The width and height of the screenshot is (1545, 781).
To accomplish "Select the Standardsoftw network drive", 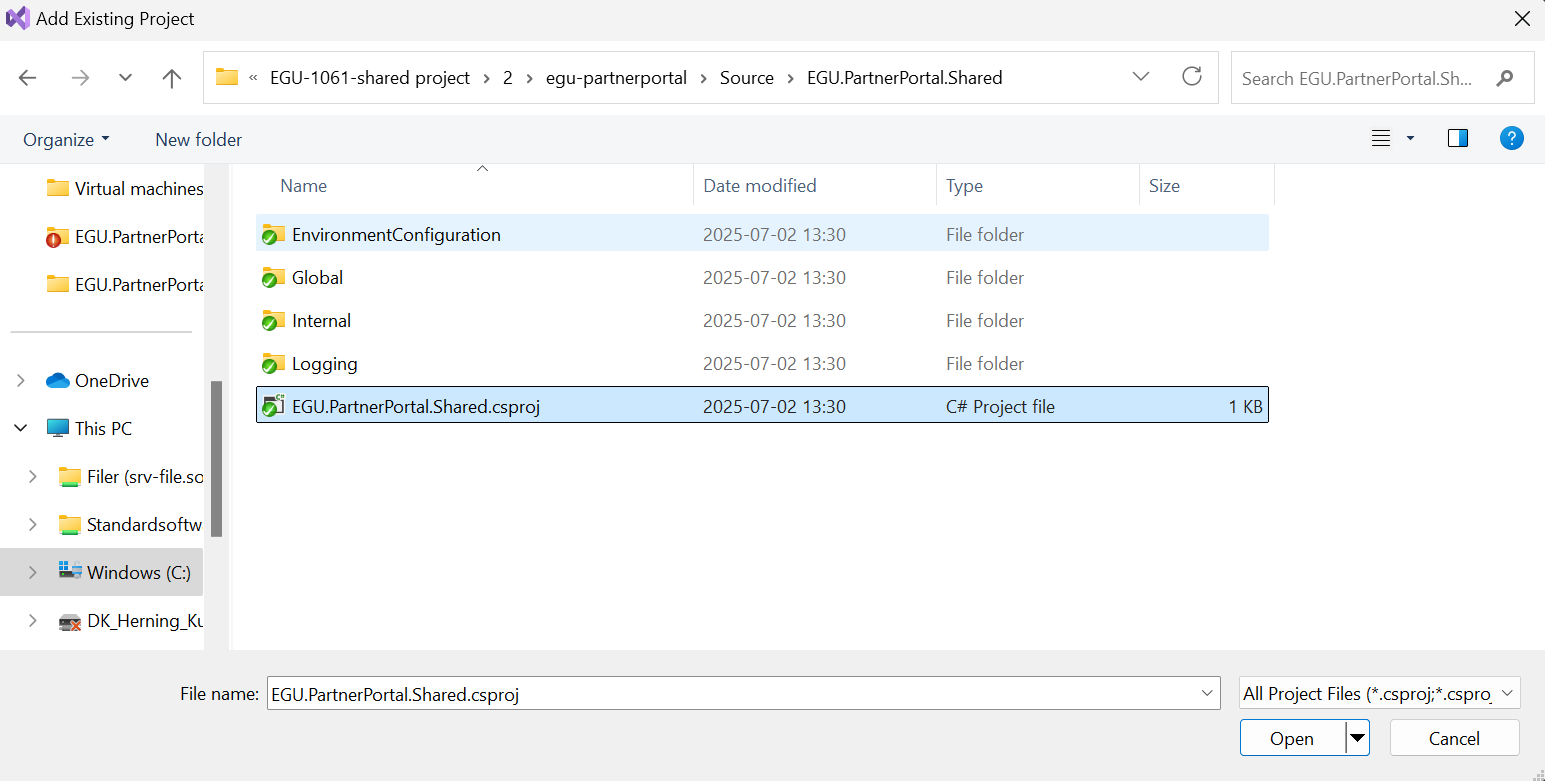I will click(131, 525).
